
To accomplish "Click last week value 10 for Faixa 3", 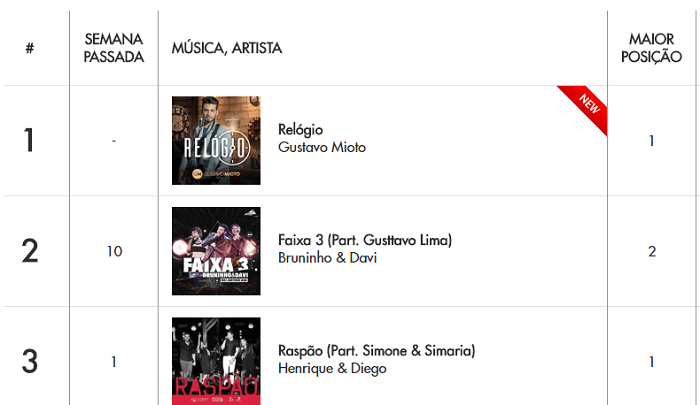I will pos(114,251).
